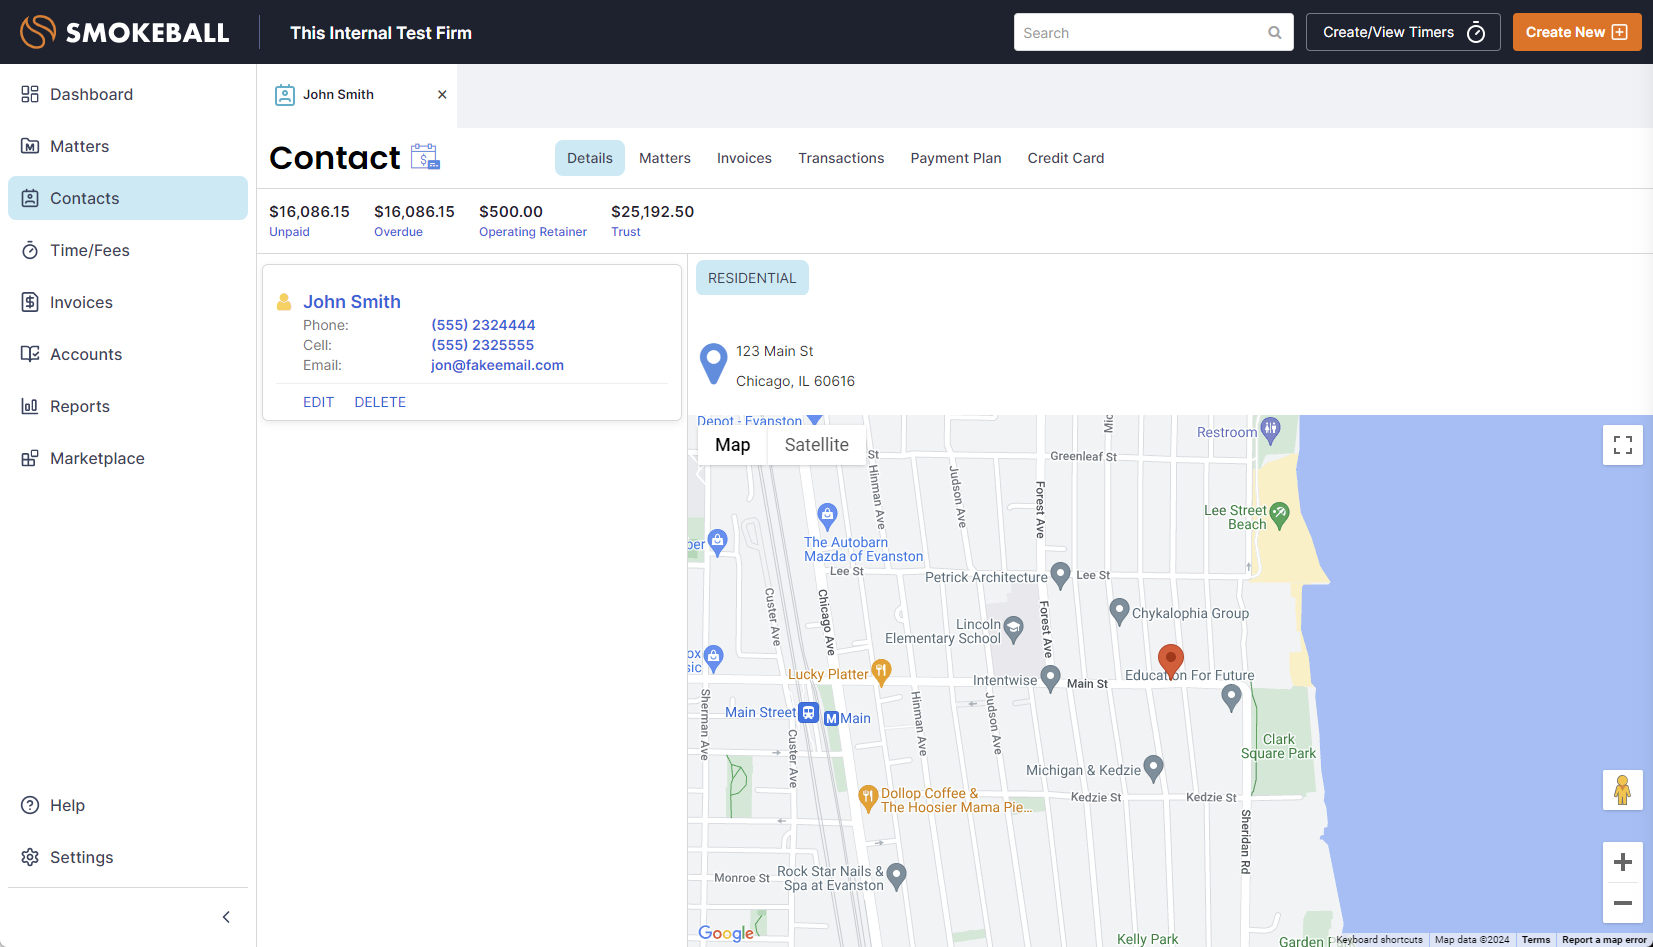Click Report a map error
Image resolution: width=1653 pixels, height=947 pixels.
coord(1604,940)
